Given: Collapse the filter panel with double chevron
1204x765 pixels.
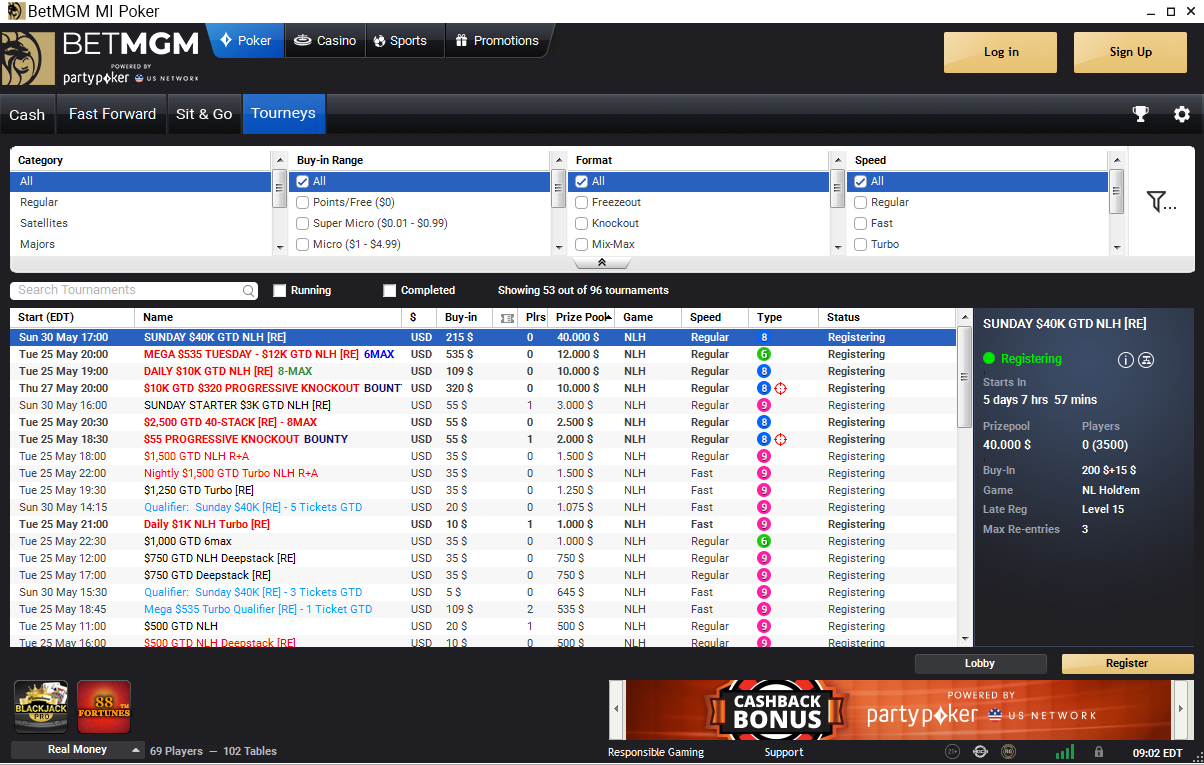Looking at the screenshot, I should point(602,263).
